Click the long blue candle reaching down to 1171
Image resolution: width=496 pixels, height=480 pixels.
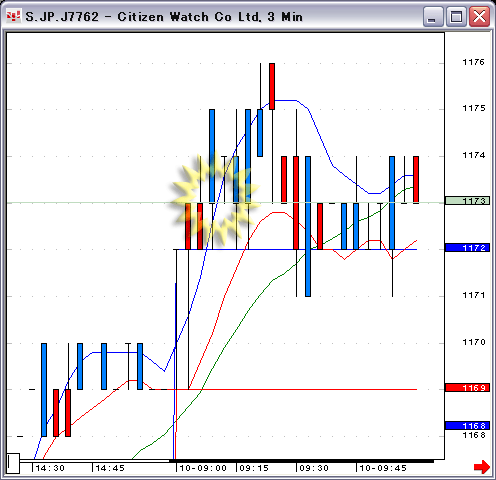[308, 226]
